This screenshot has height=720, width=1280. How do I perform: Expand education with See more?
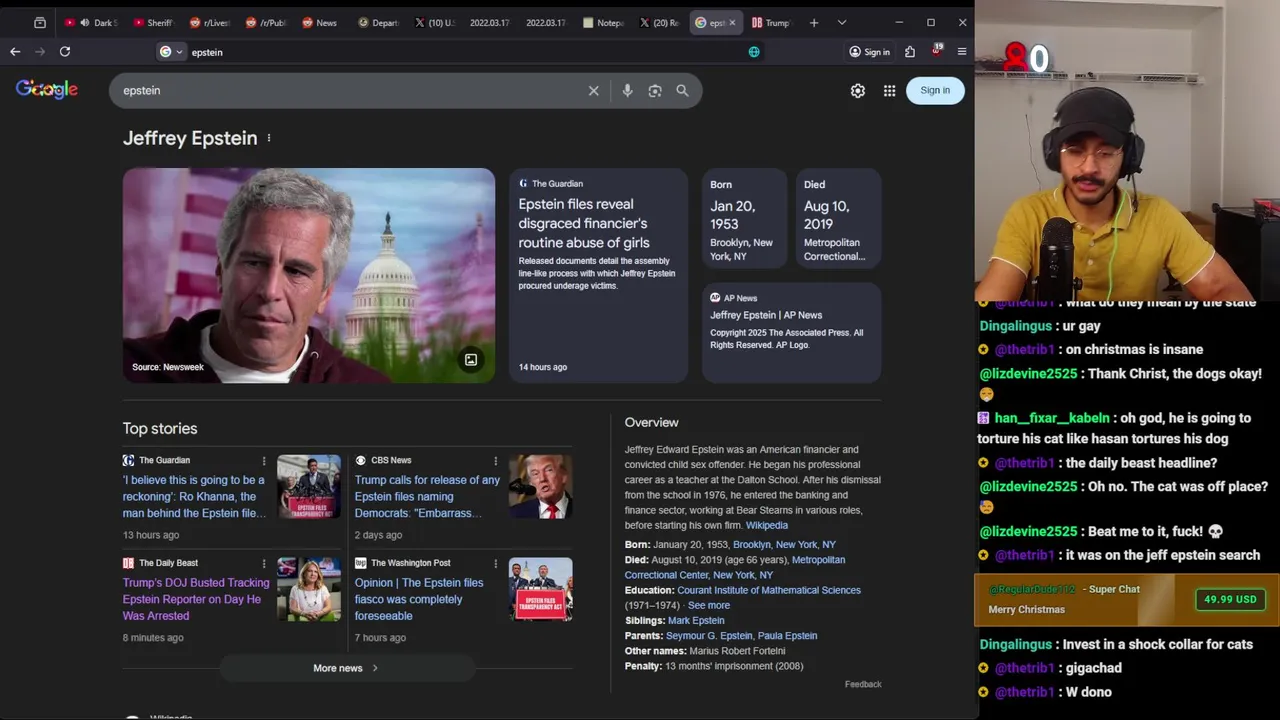(x=709, y=605)
